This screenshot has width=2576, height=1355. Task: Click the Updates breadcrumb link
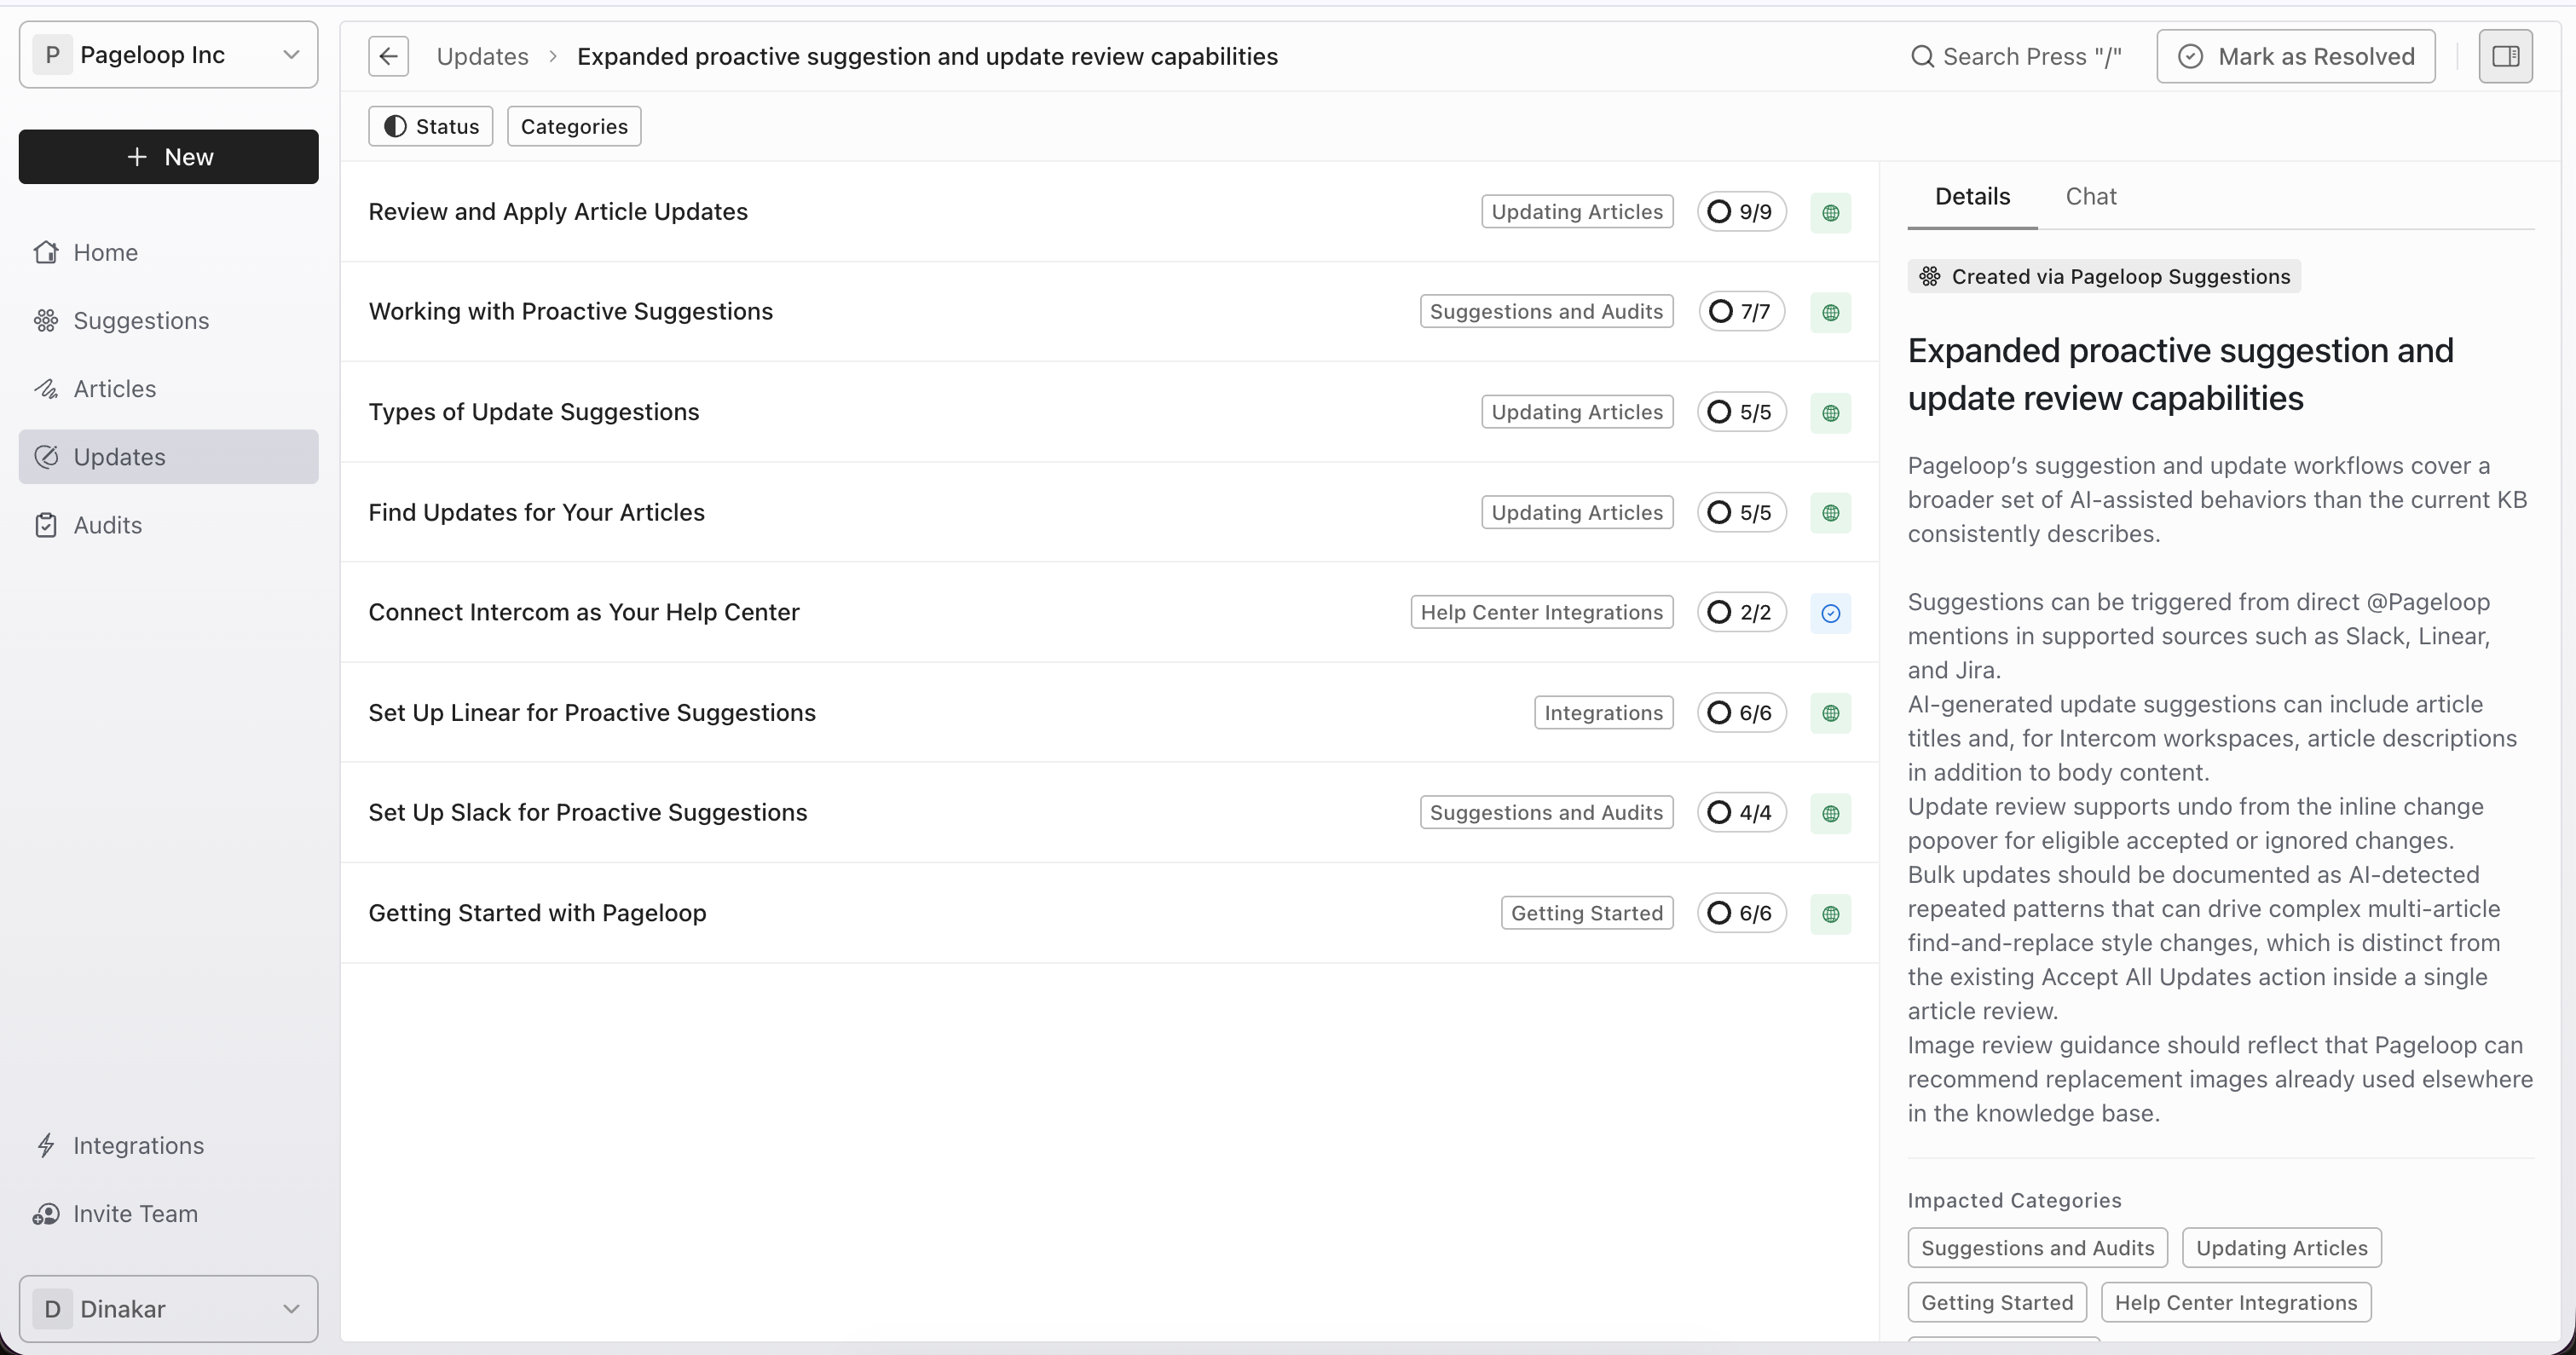pos(482,56)
